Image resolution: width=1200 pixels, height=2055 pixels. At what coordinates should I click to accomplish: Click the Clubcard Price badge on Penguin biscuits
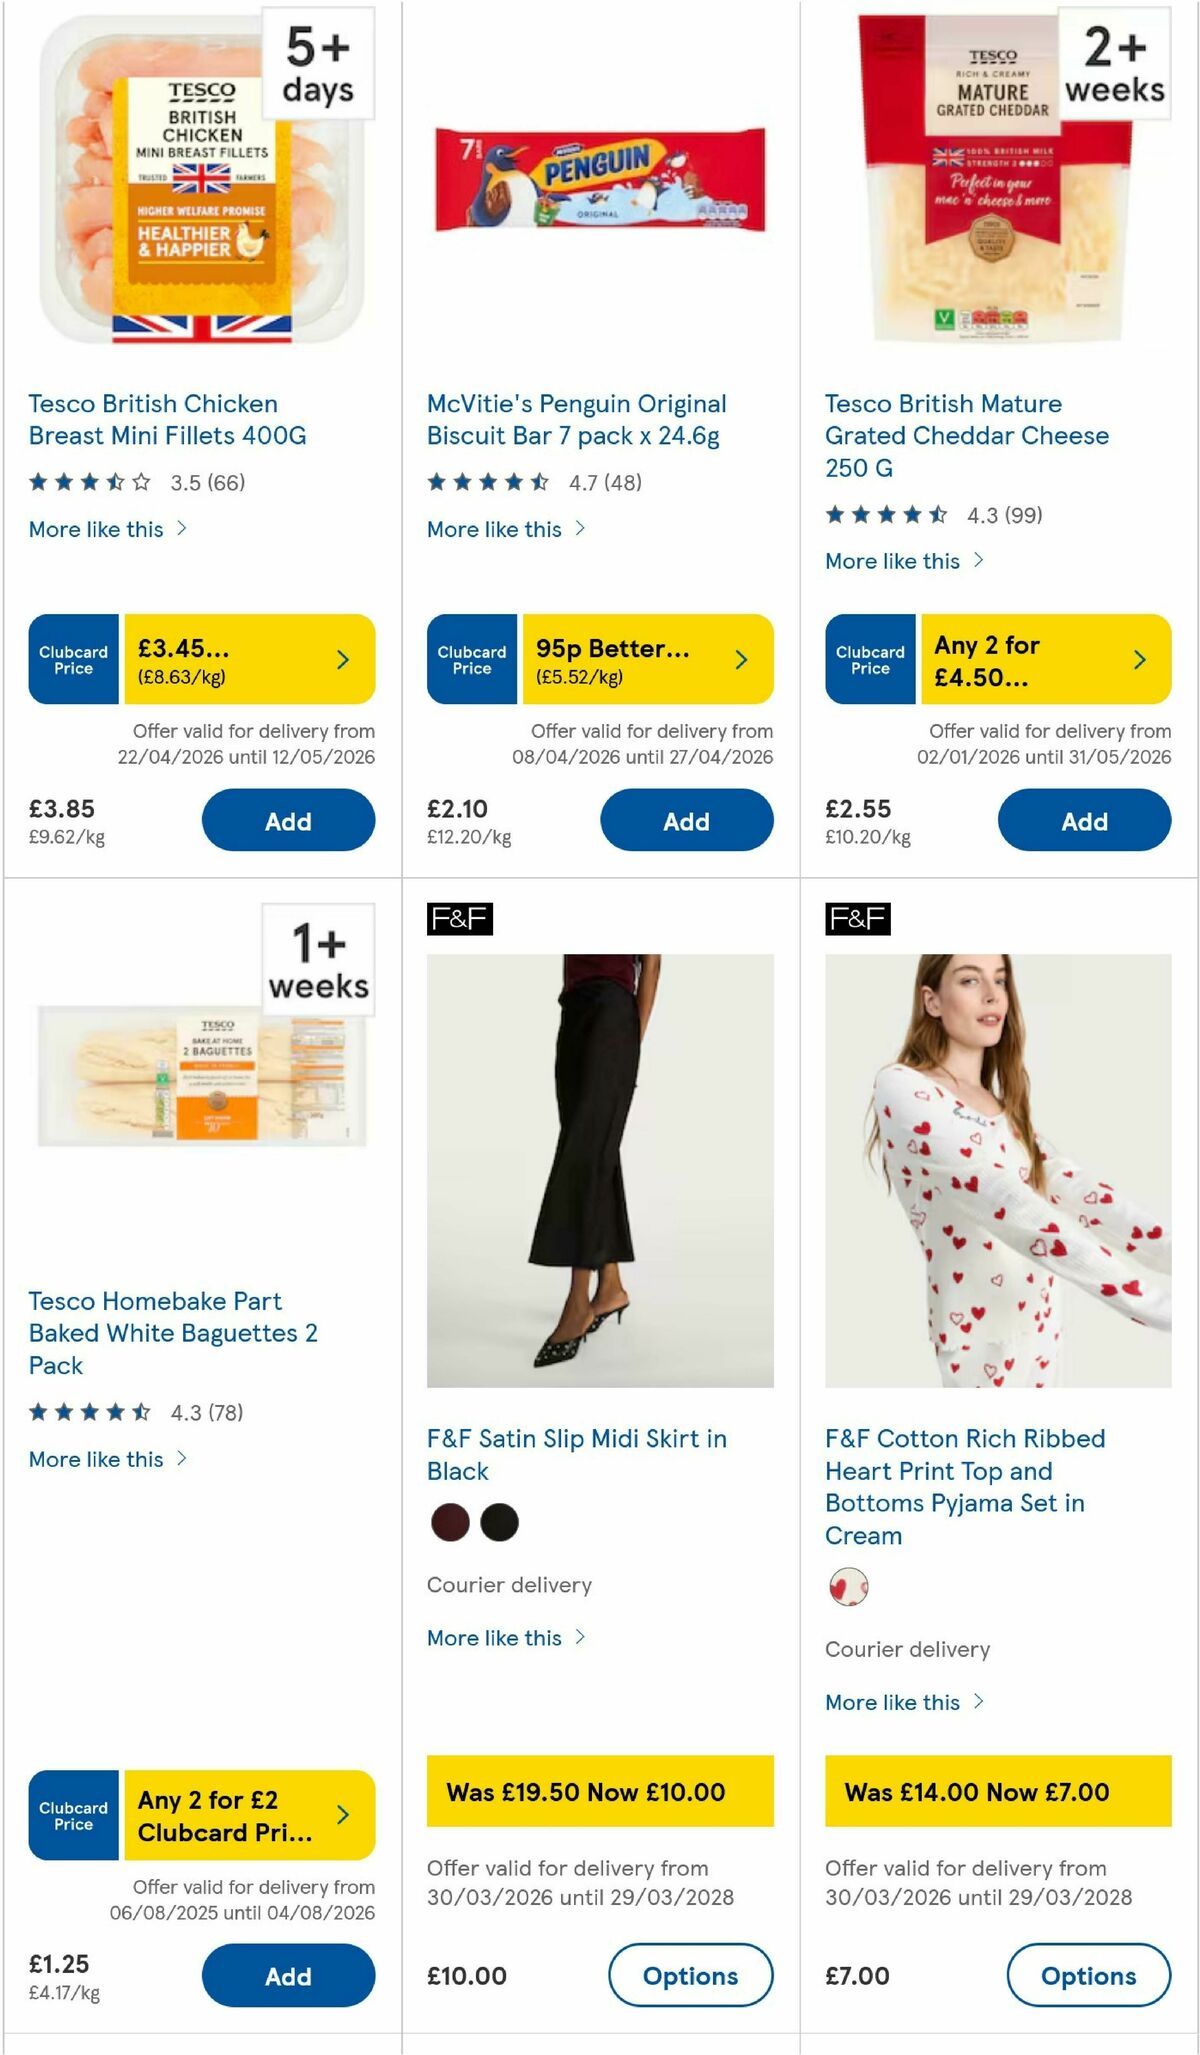pyautogui.click(x=472, y=659)
